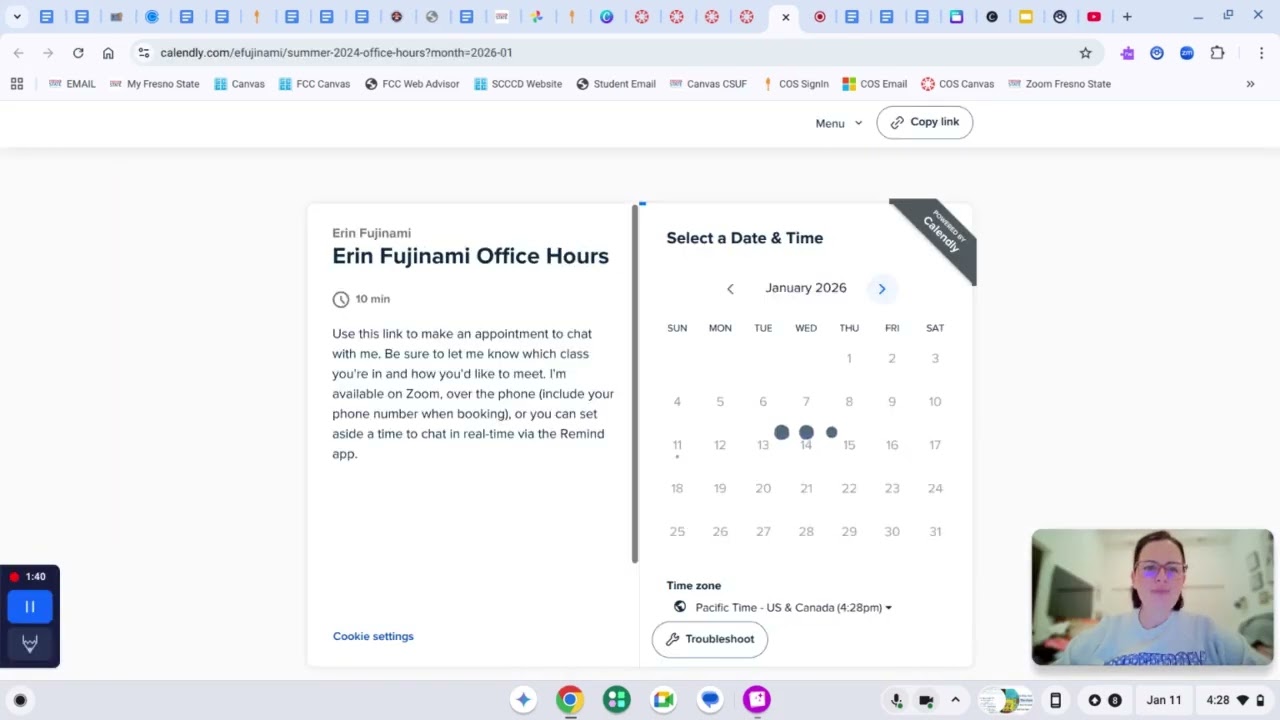This screenshot has width=1280, height=720.
Task: Open the EMAIL bookmark
Action: pyautogui.click(x=72, y=84)
